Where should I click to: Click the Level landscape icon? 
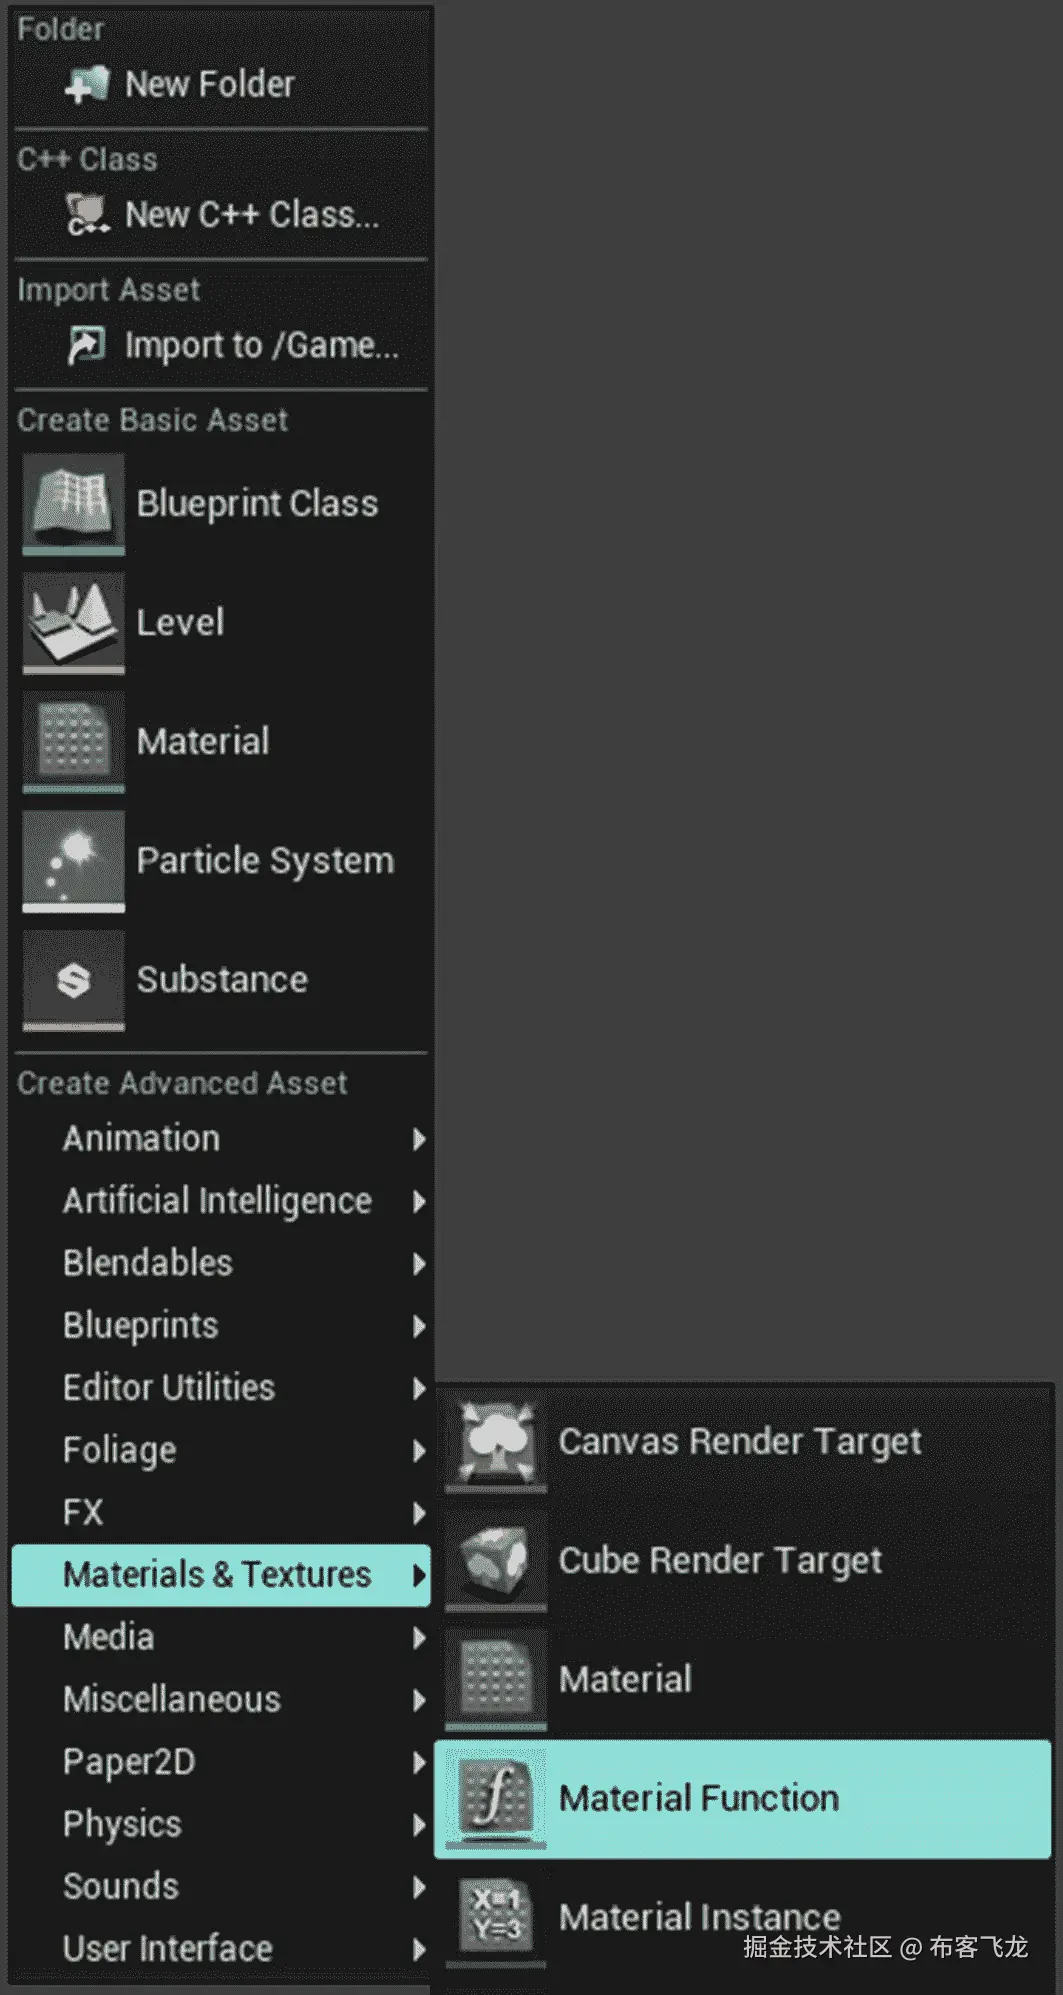pos(73,621)
